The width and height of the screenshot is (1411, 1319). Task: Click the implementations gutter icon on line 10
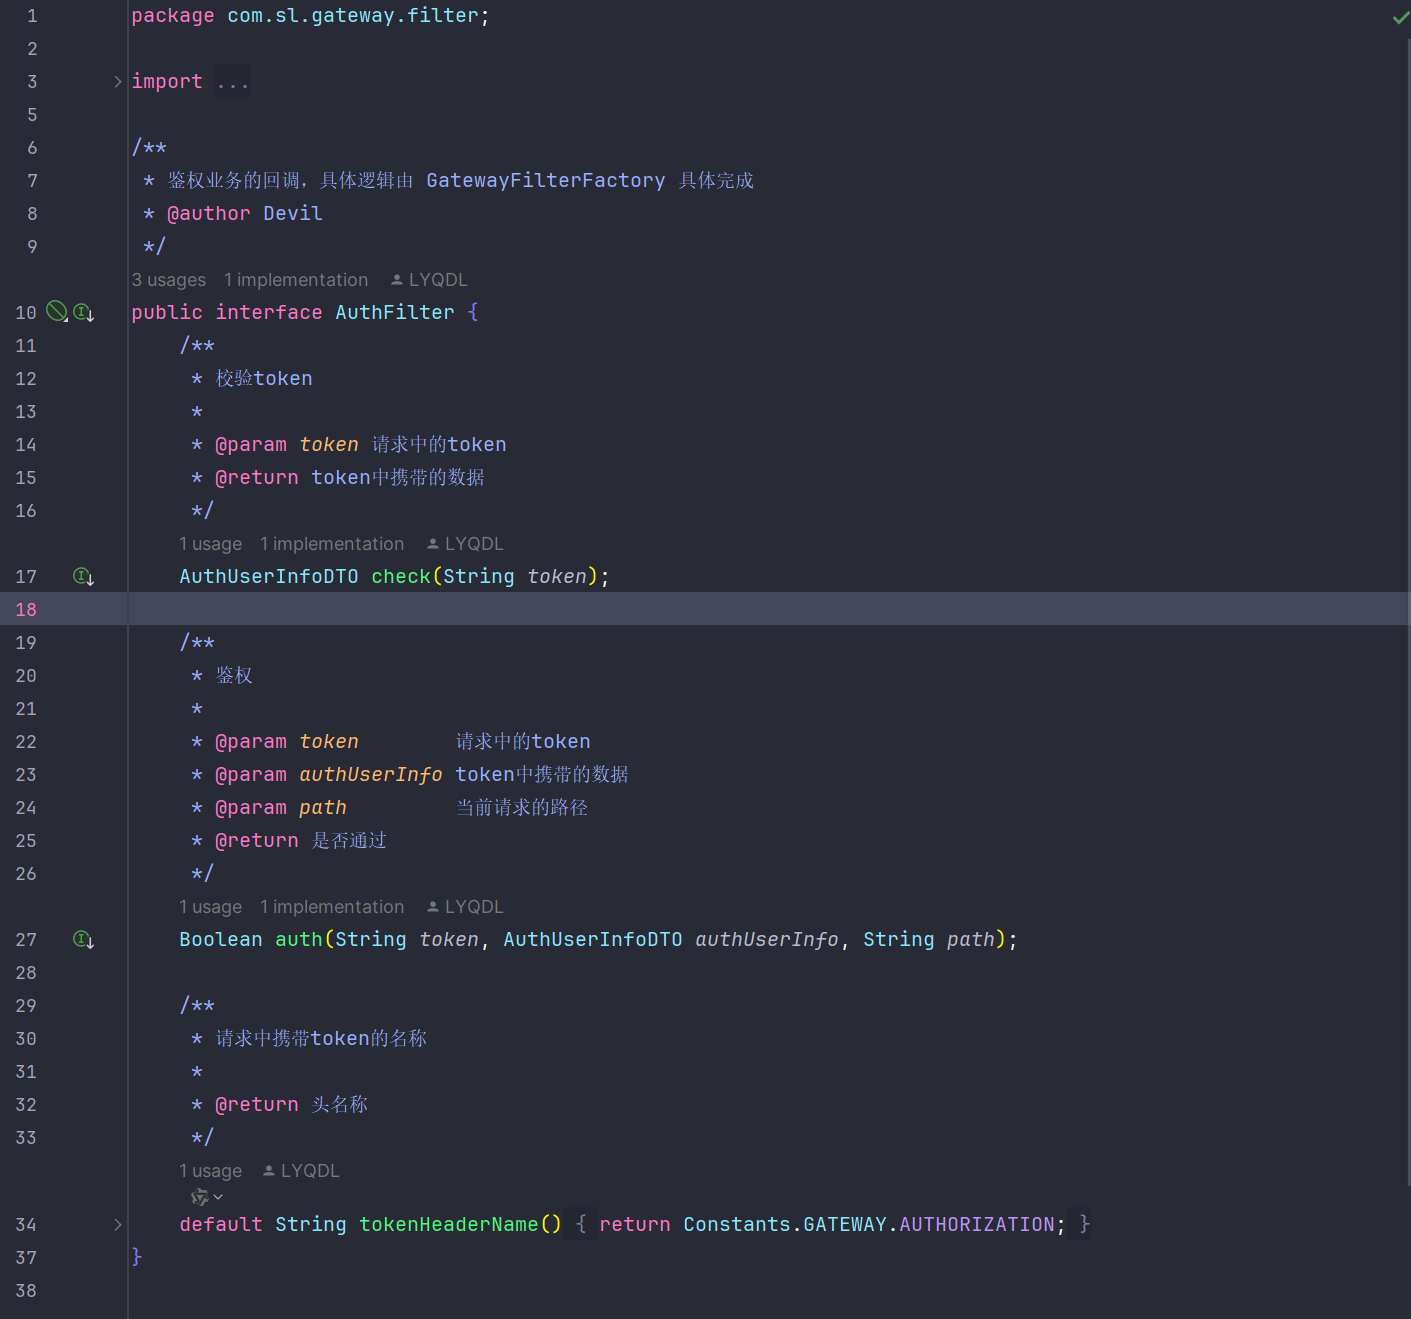[84, 313]
